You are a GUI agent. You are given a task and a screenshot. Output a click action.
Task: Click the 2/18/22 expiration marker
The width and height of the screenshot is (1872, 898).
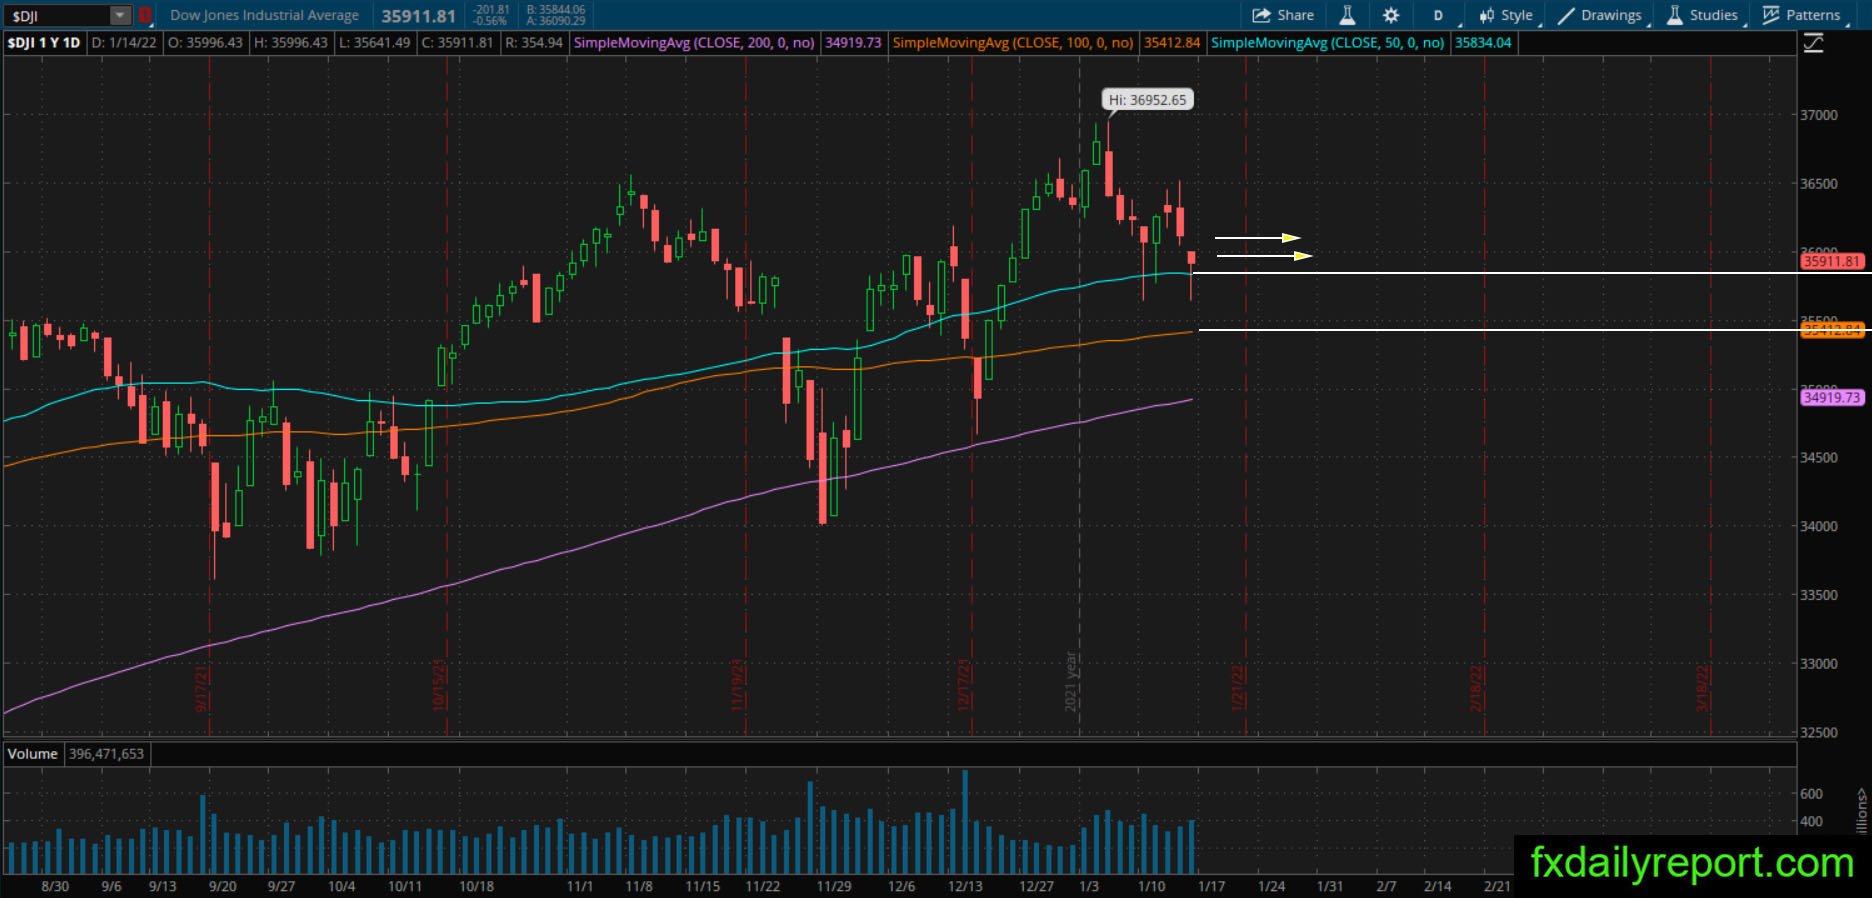(x=1476, y=688)
